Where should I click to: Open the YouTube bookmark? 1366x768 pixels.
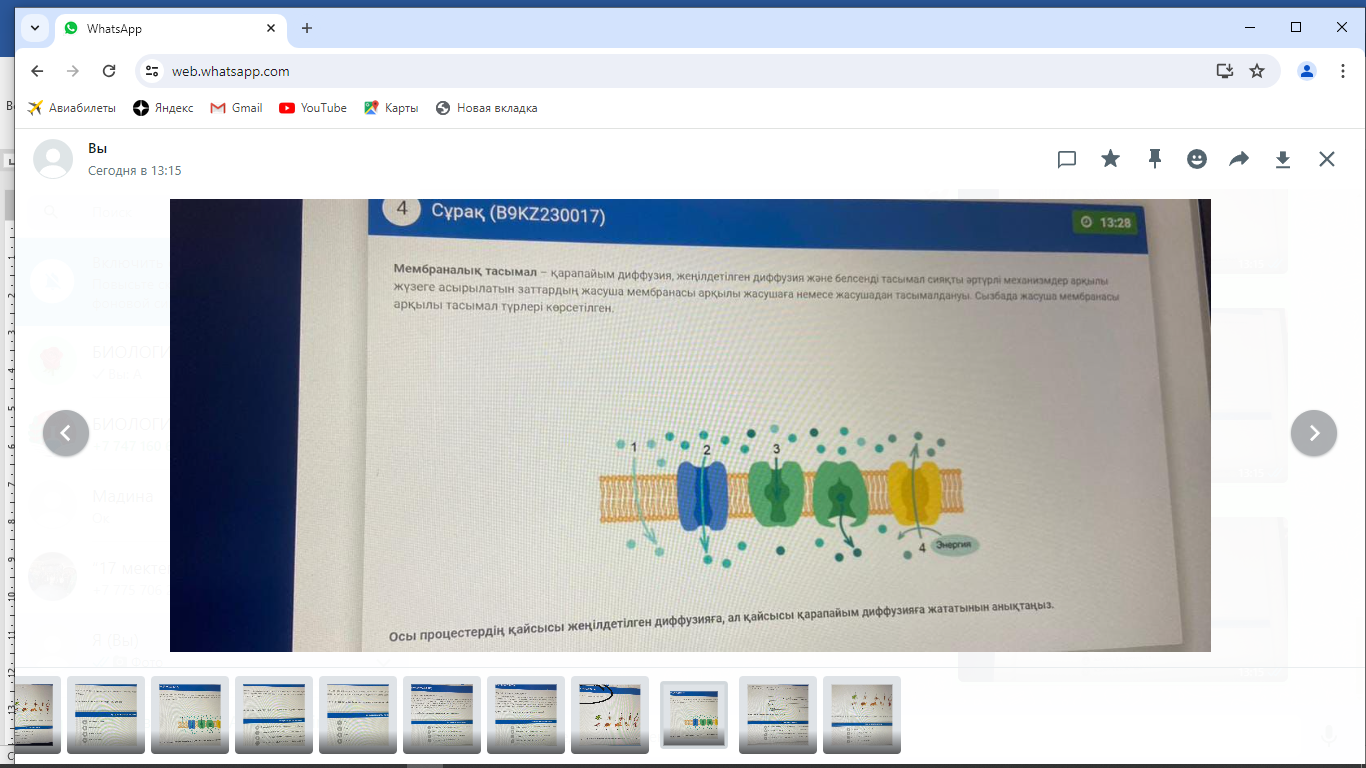tap(313, 108)
